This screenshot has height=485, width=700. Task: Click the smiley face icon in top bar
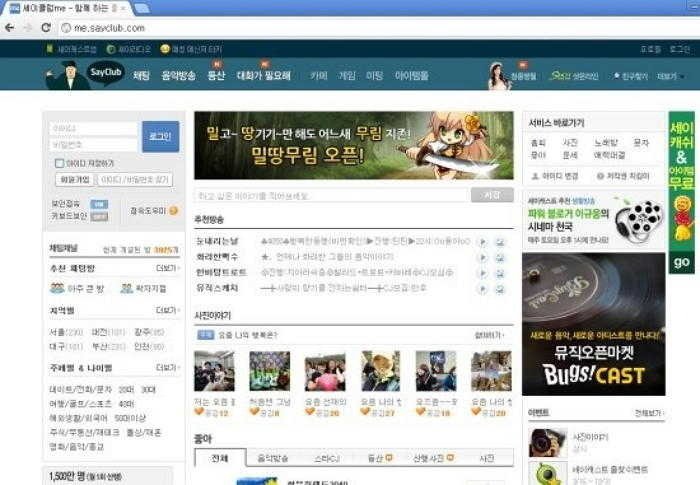tap(164, 49)
